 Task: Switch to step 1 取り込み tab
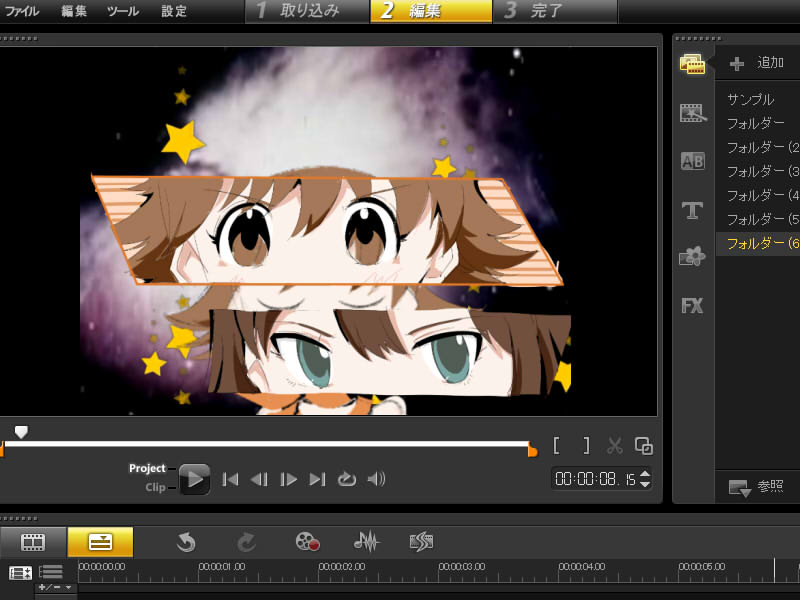tap(307, 11)
